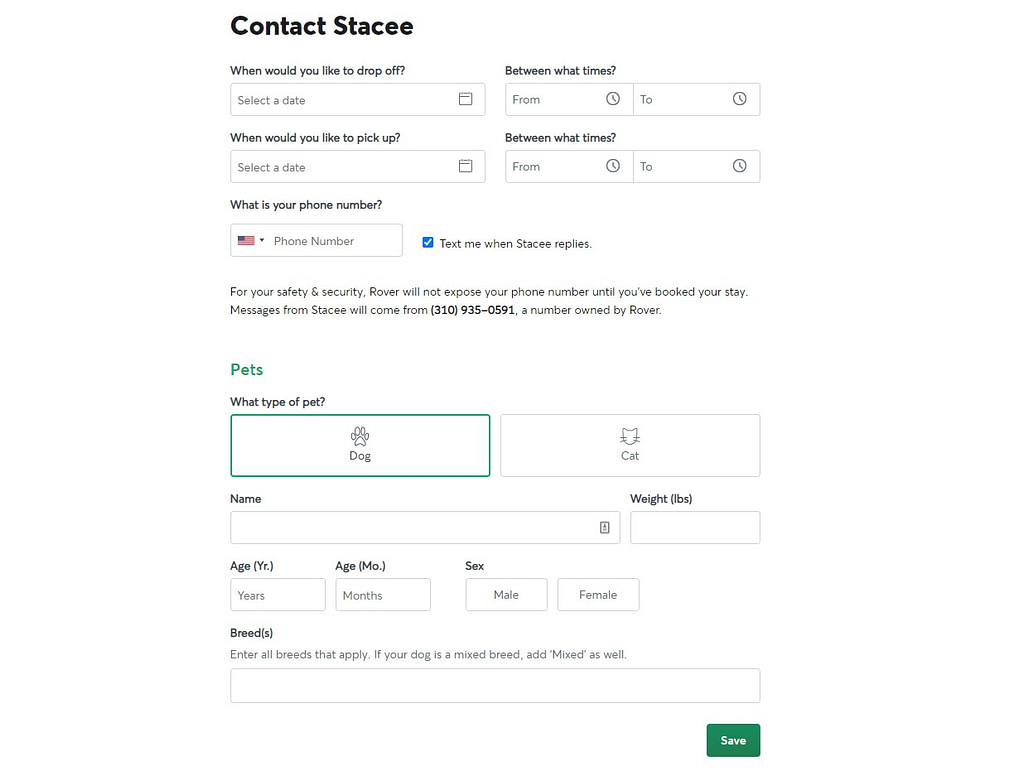Click the clock icon in pick-up From field
Screen dimensions: 1024x771
613,166
